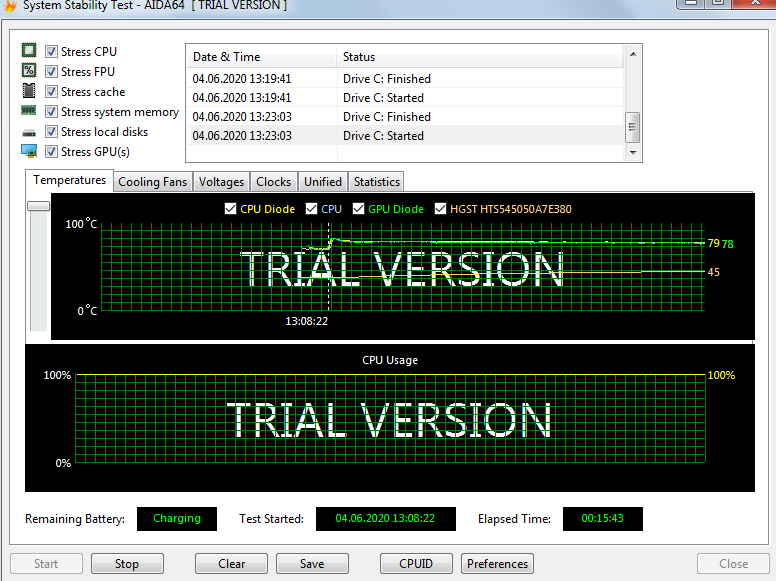Click the temperature graph vertical slider handle

pos(38,206)
